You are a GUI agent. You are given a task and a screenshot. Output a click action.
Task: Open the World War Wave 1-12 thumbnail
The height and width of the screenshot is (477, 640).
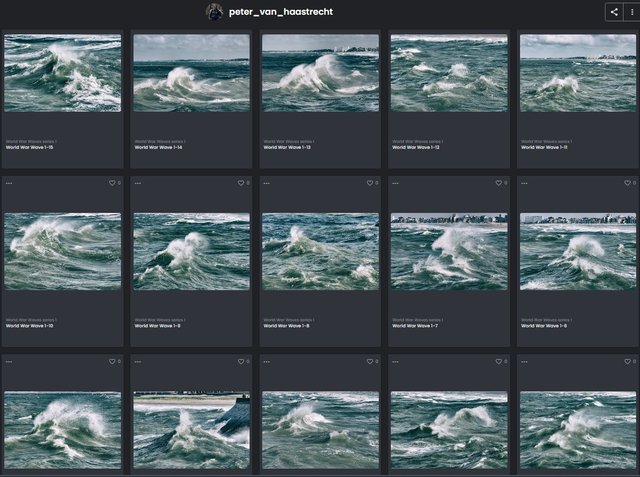pyautogui.click(x=449, y=73)
